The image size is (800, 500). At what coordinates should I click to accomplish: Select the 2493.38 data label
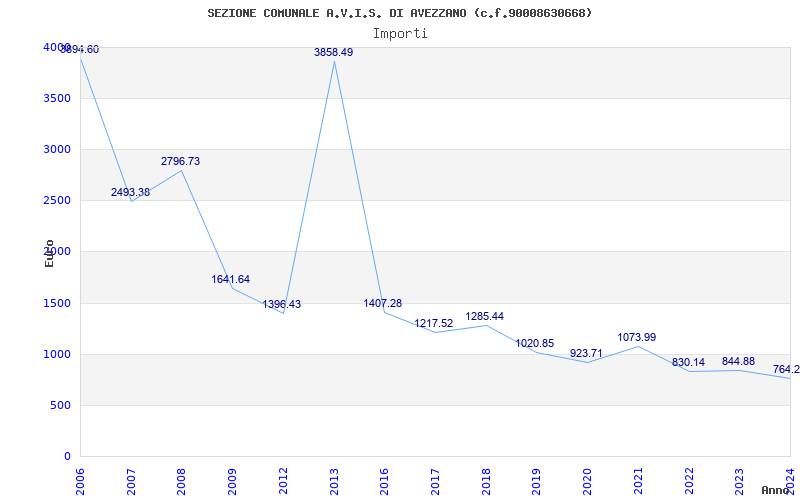[131, 192]
